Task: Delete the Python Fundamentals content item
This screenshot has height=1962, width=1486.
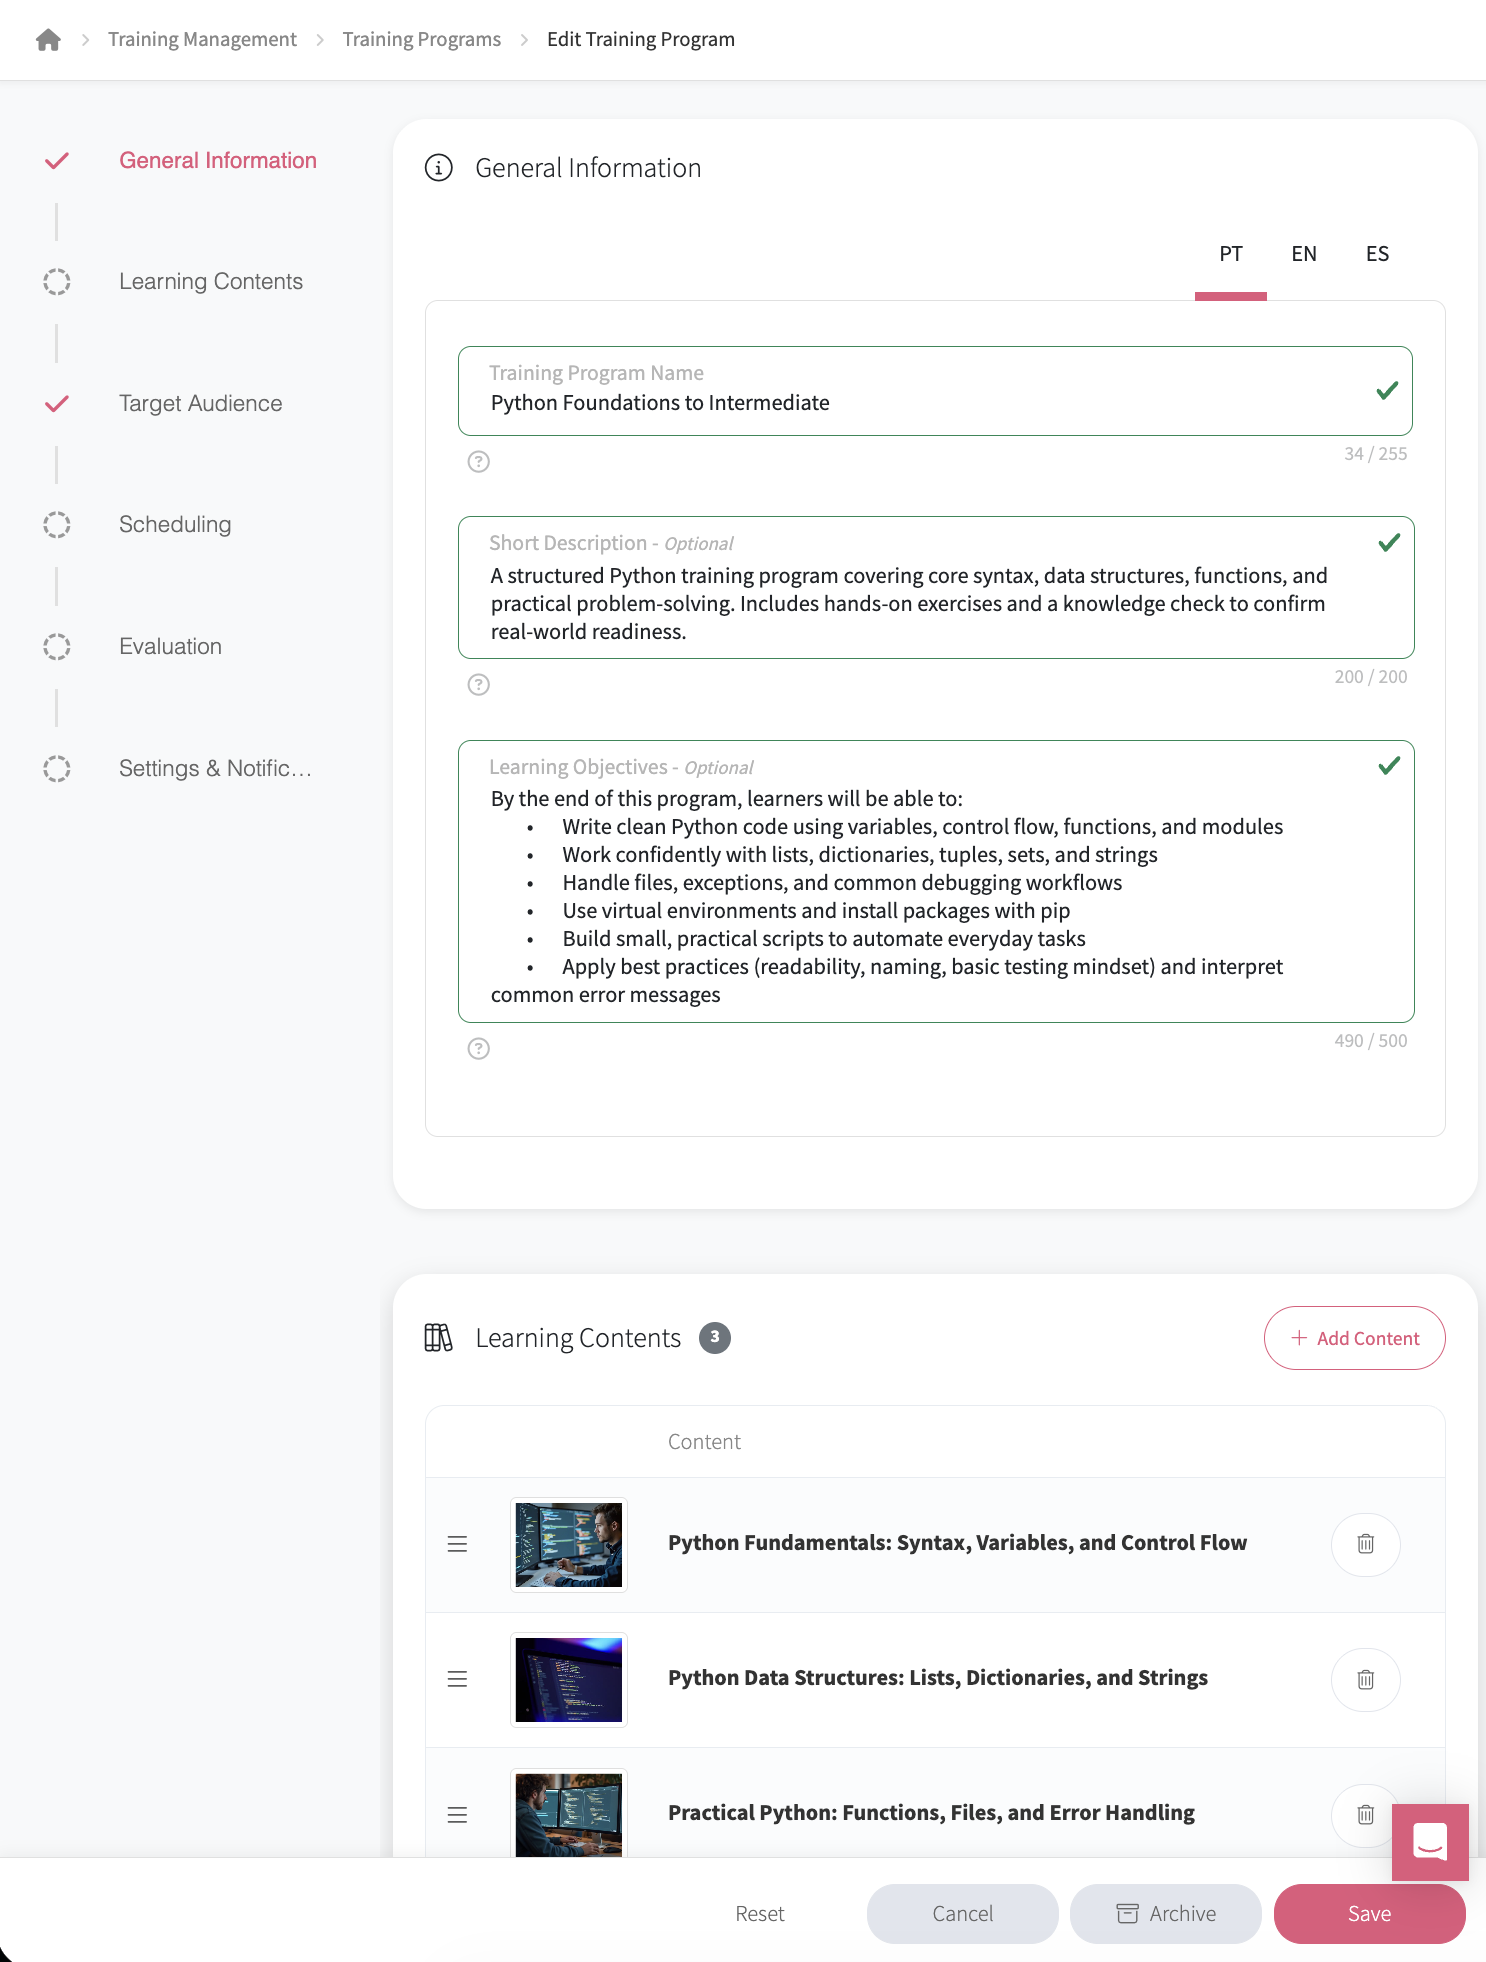Action: [x=1365, y=1544]
